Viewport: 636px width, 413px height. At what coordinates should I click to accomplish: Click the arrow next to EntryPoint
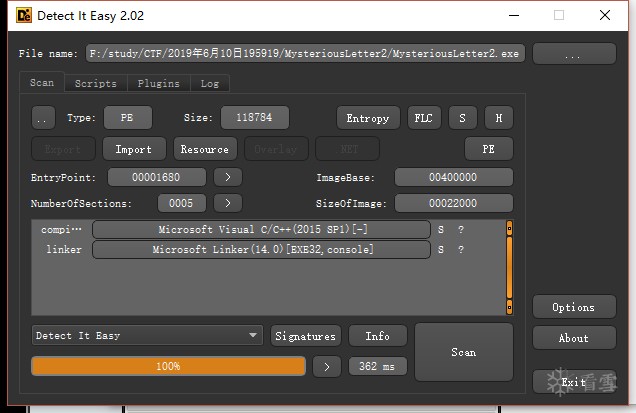tap(228, 177)
